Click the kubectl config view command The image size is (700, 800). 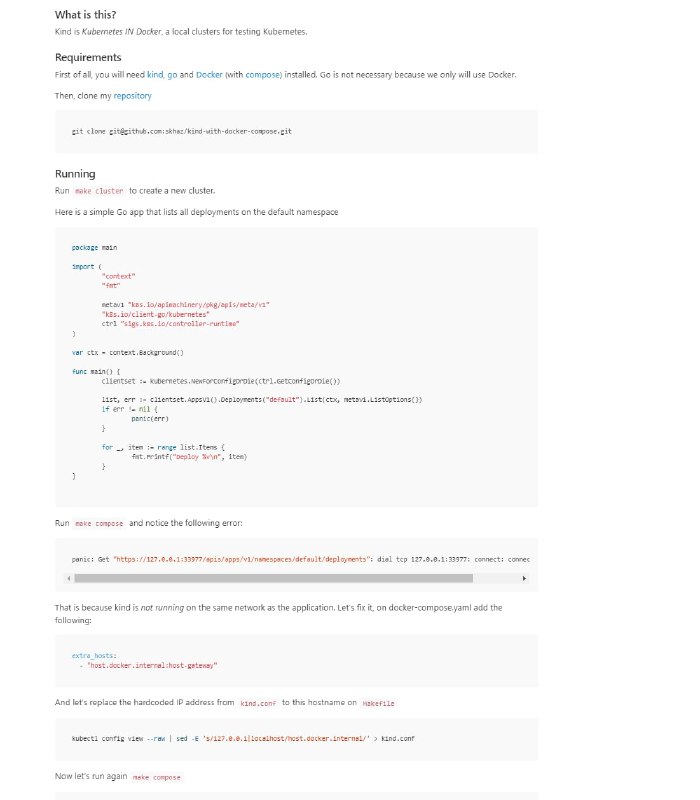click(243, 739)
